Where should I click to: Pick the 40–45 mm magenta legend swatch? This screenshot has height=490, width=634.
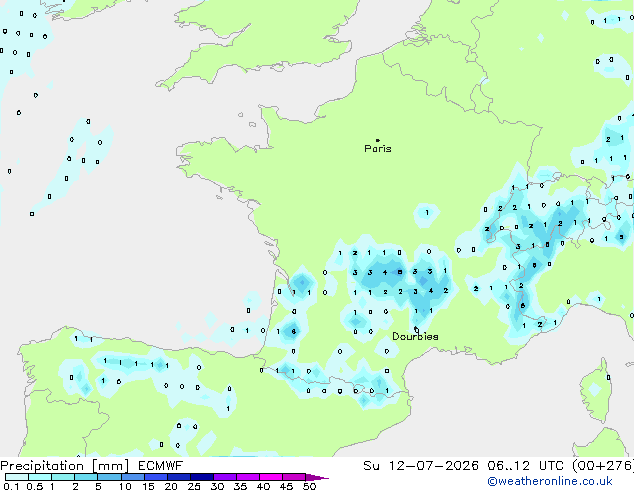pyautogui.click(x=271, y=477)
